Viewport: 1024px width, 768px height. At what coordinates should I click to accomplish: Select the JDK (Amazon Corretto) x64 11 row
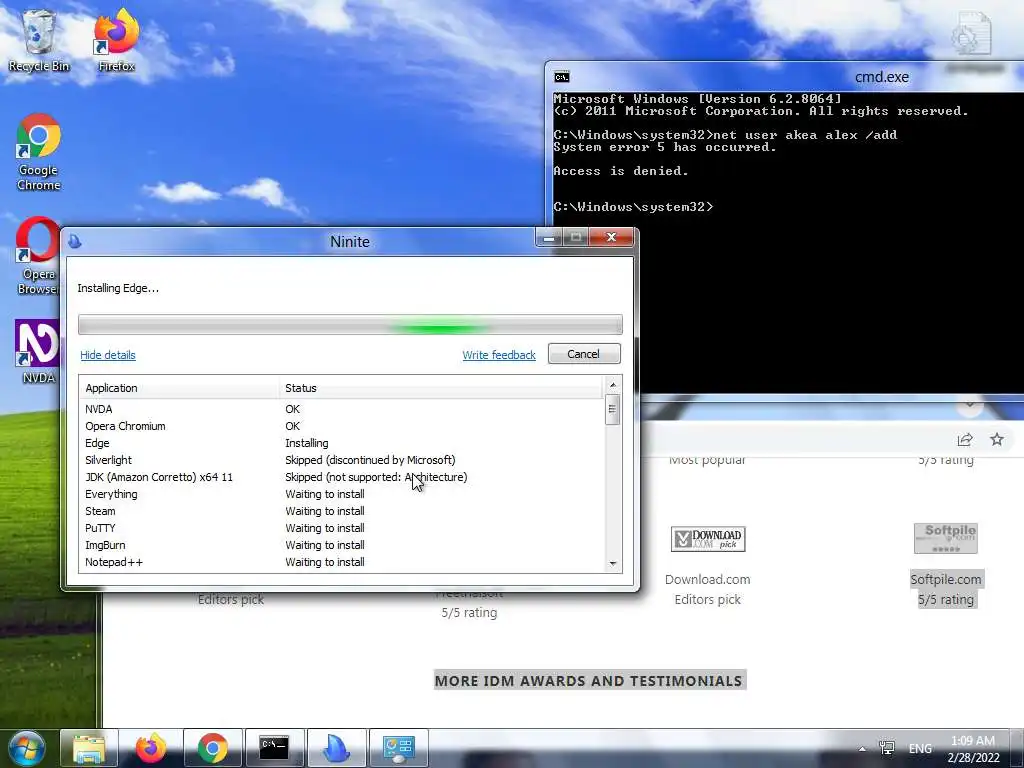pyautogui.click(x=341, y=477)
